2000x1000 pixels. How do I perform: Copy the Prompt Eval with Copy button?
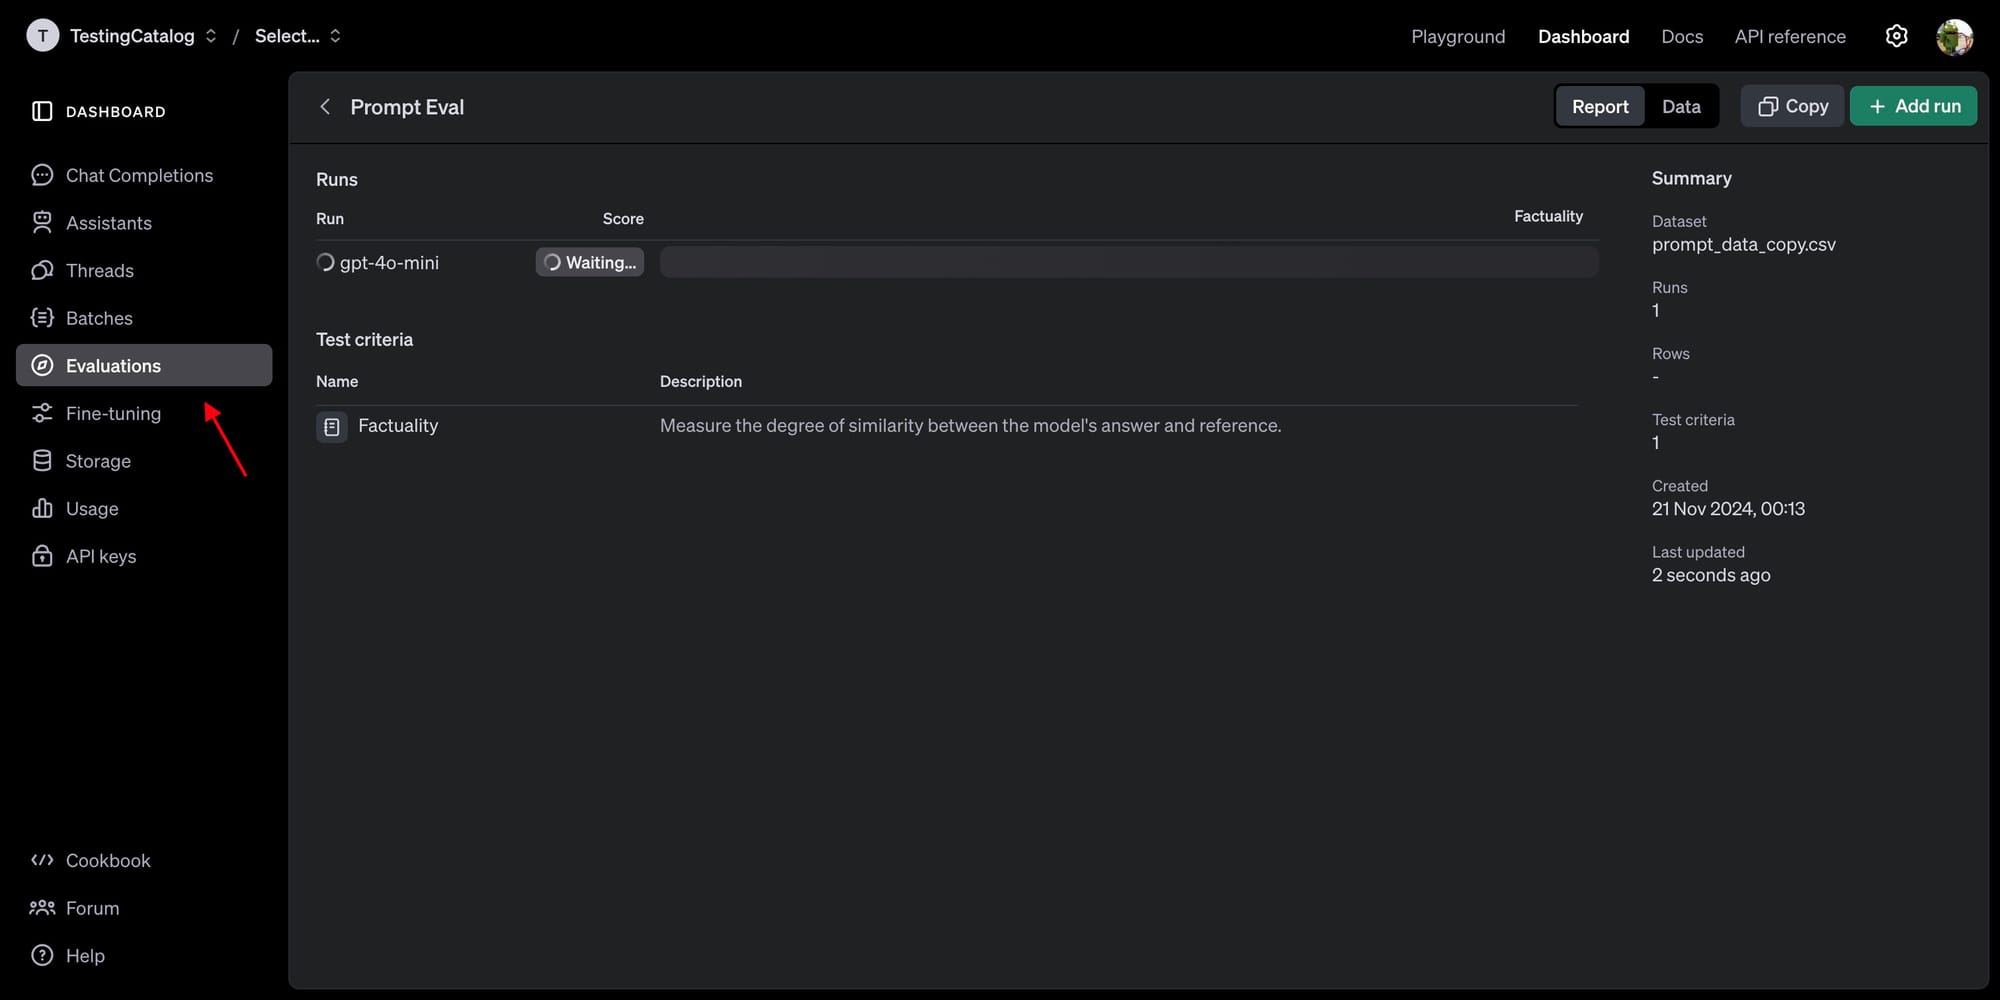click(x=1791, y=106)
